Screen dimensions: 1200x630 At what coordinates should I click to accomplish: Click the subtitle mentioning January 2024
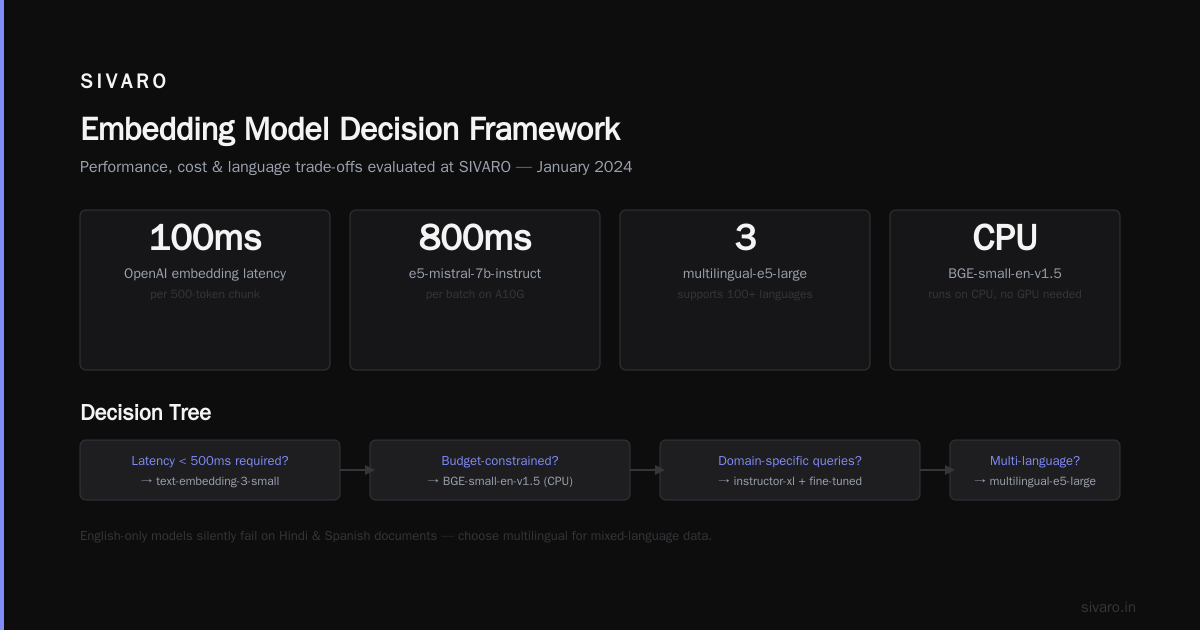point(356,167)
